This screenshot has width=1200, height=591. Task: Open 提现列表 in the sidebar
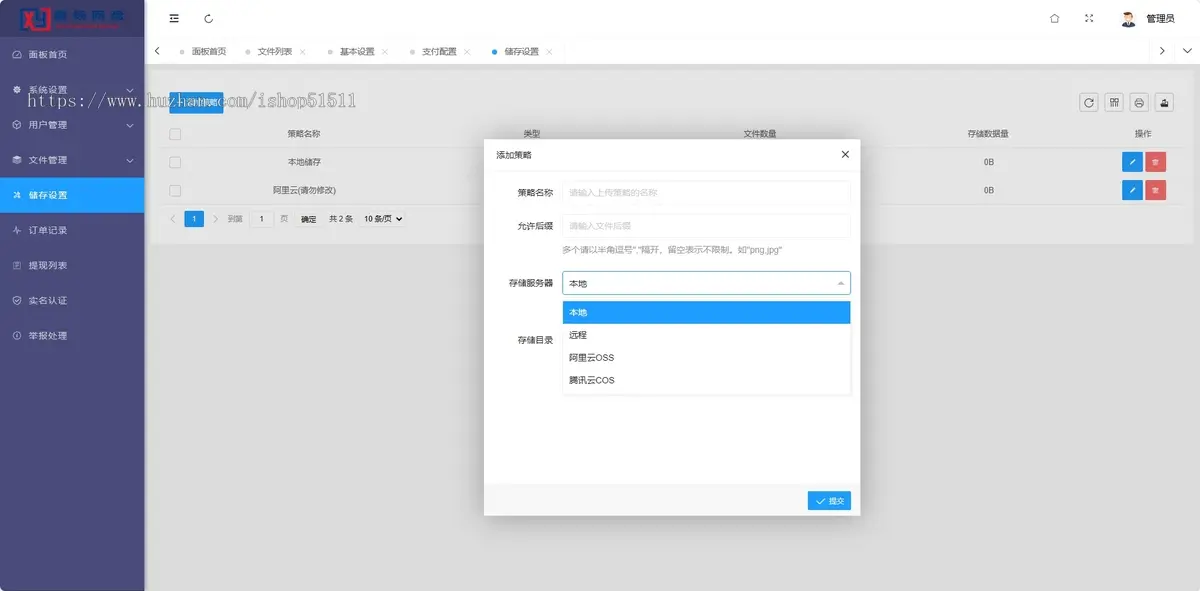coord(72,265)
